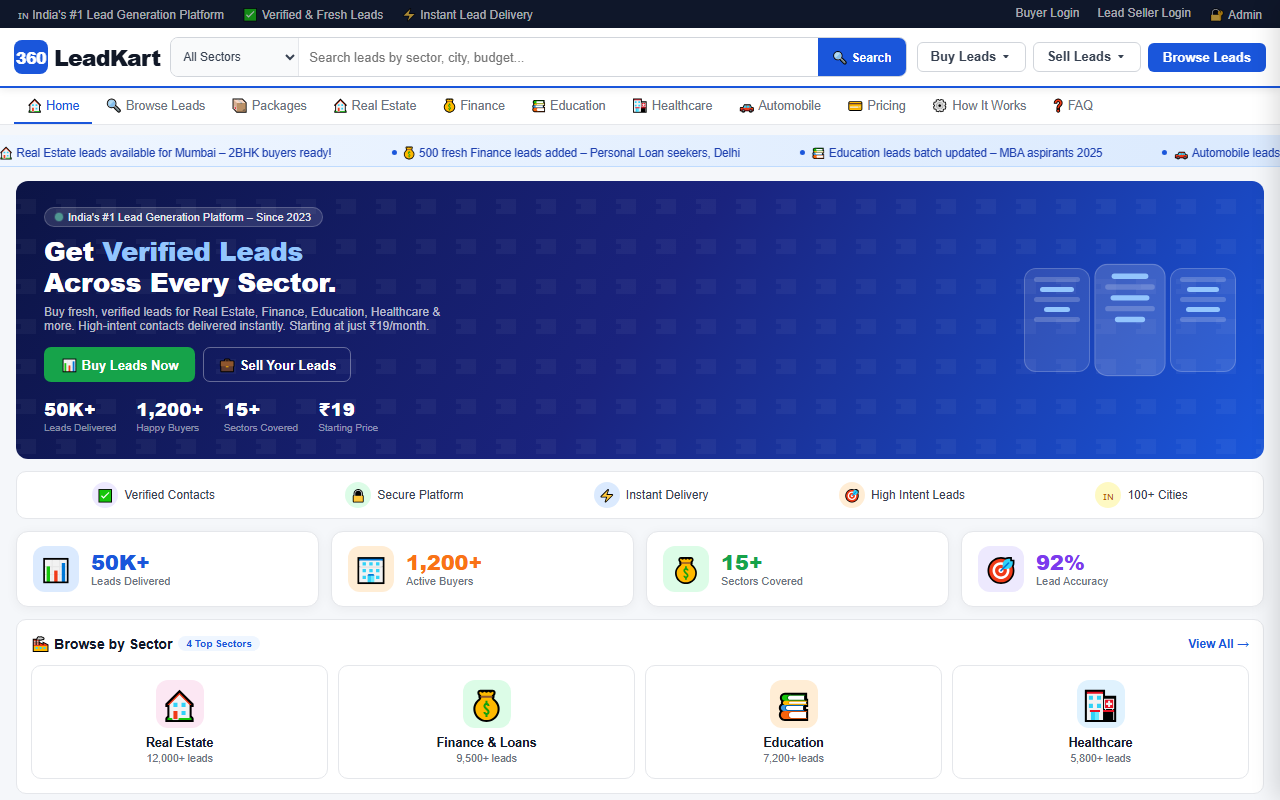Click the Secure Platform lock icon
1280x800 pixels.
pyautogui.click(x=358, y=495)
